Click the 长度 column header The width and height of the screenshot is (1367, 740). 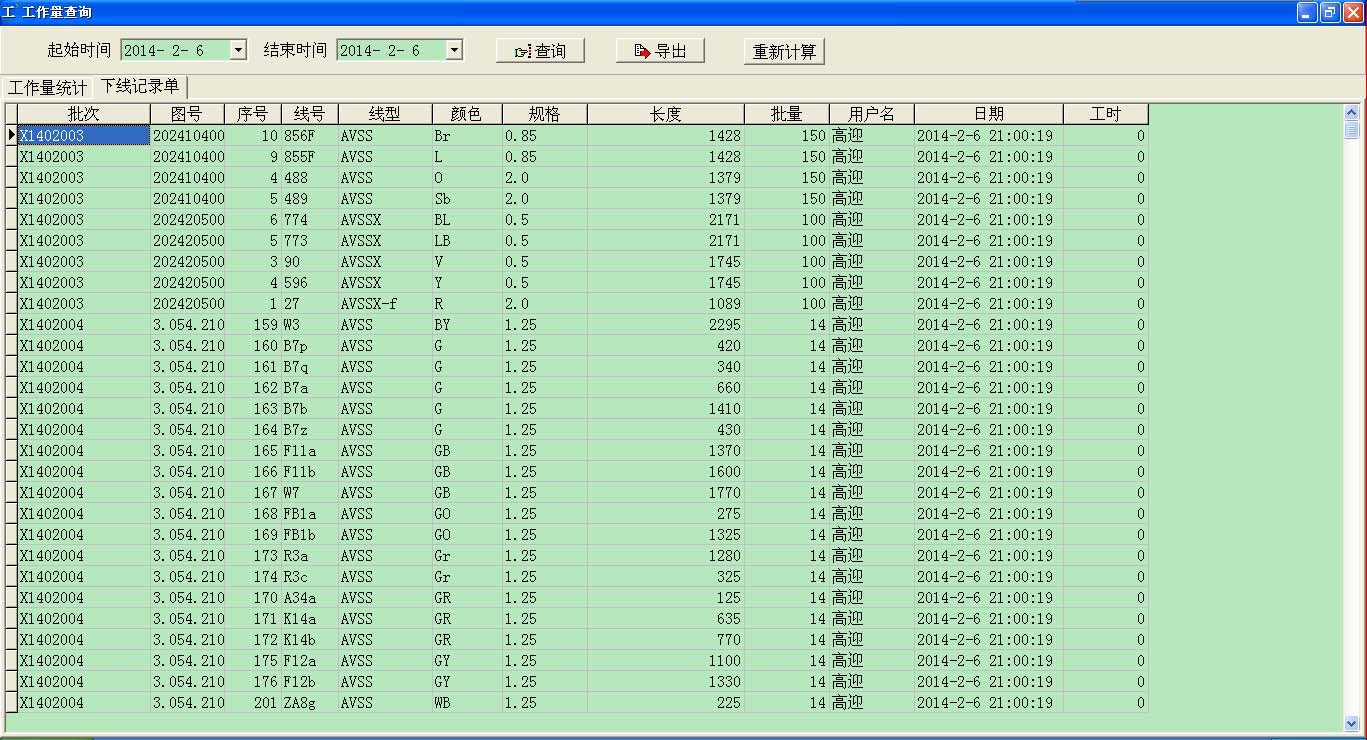tap(666, 114)
